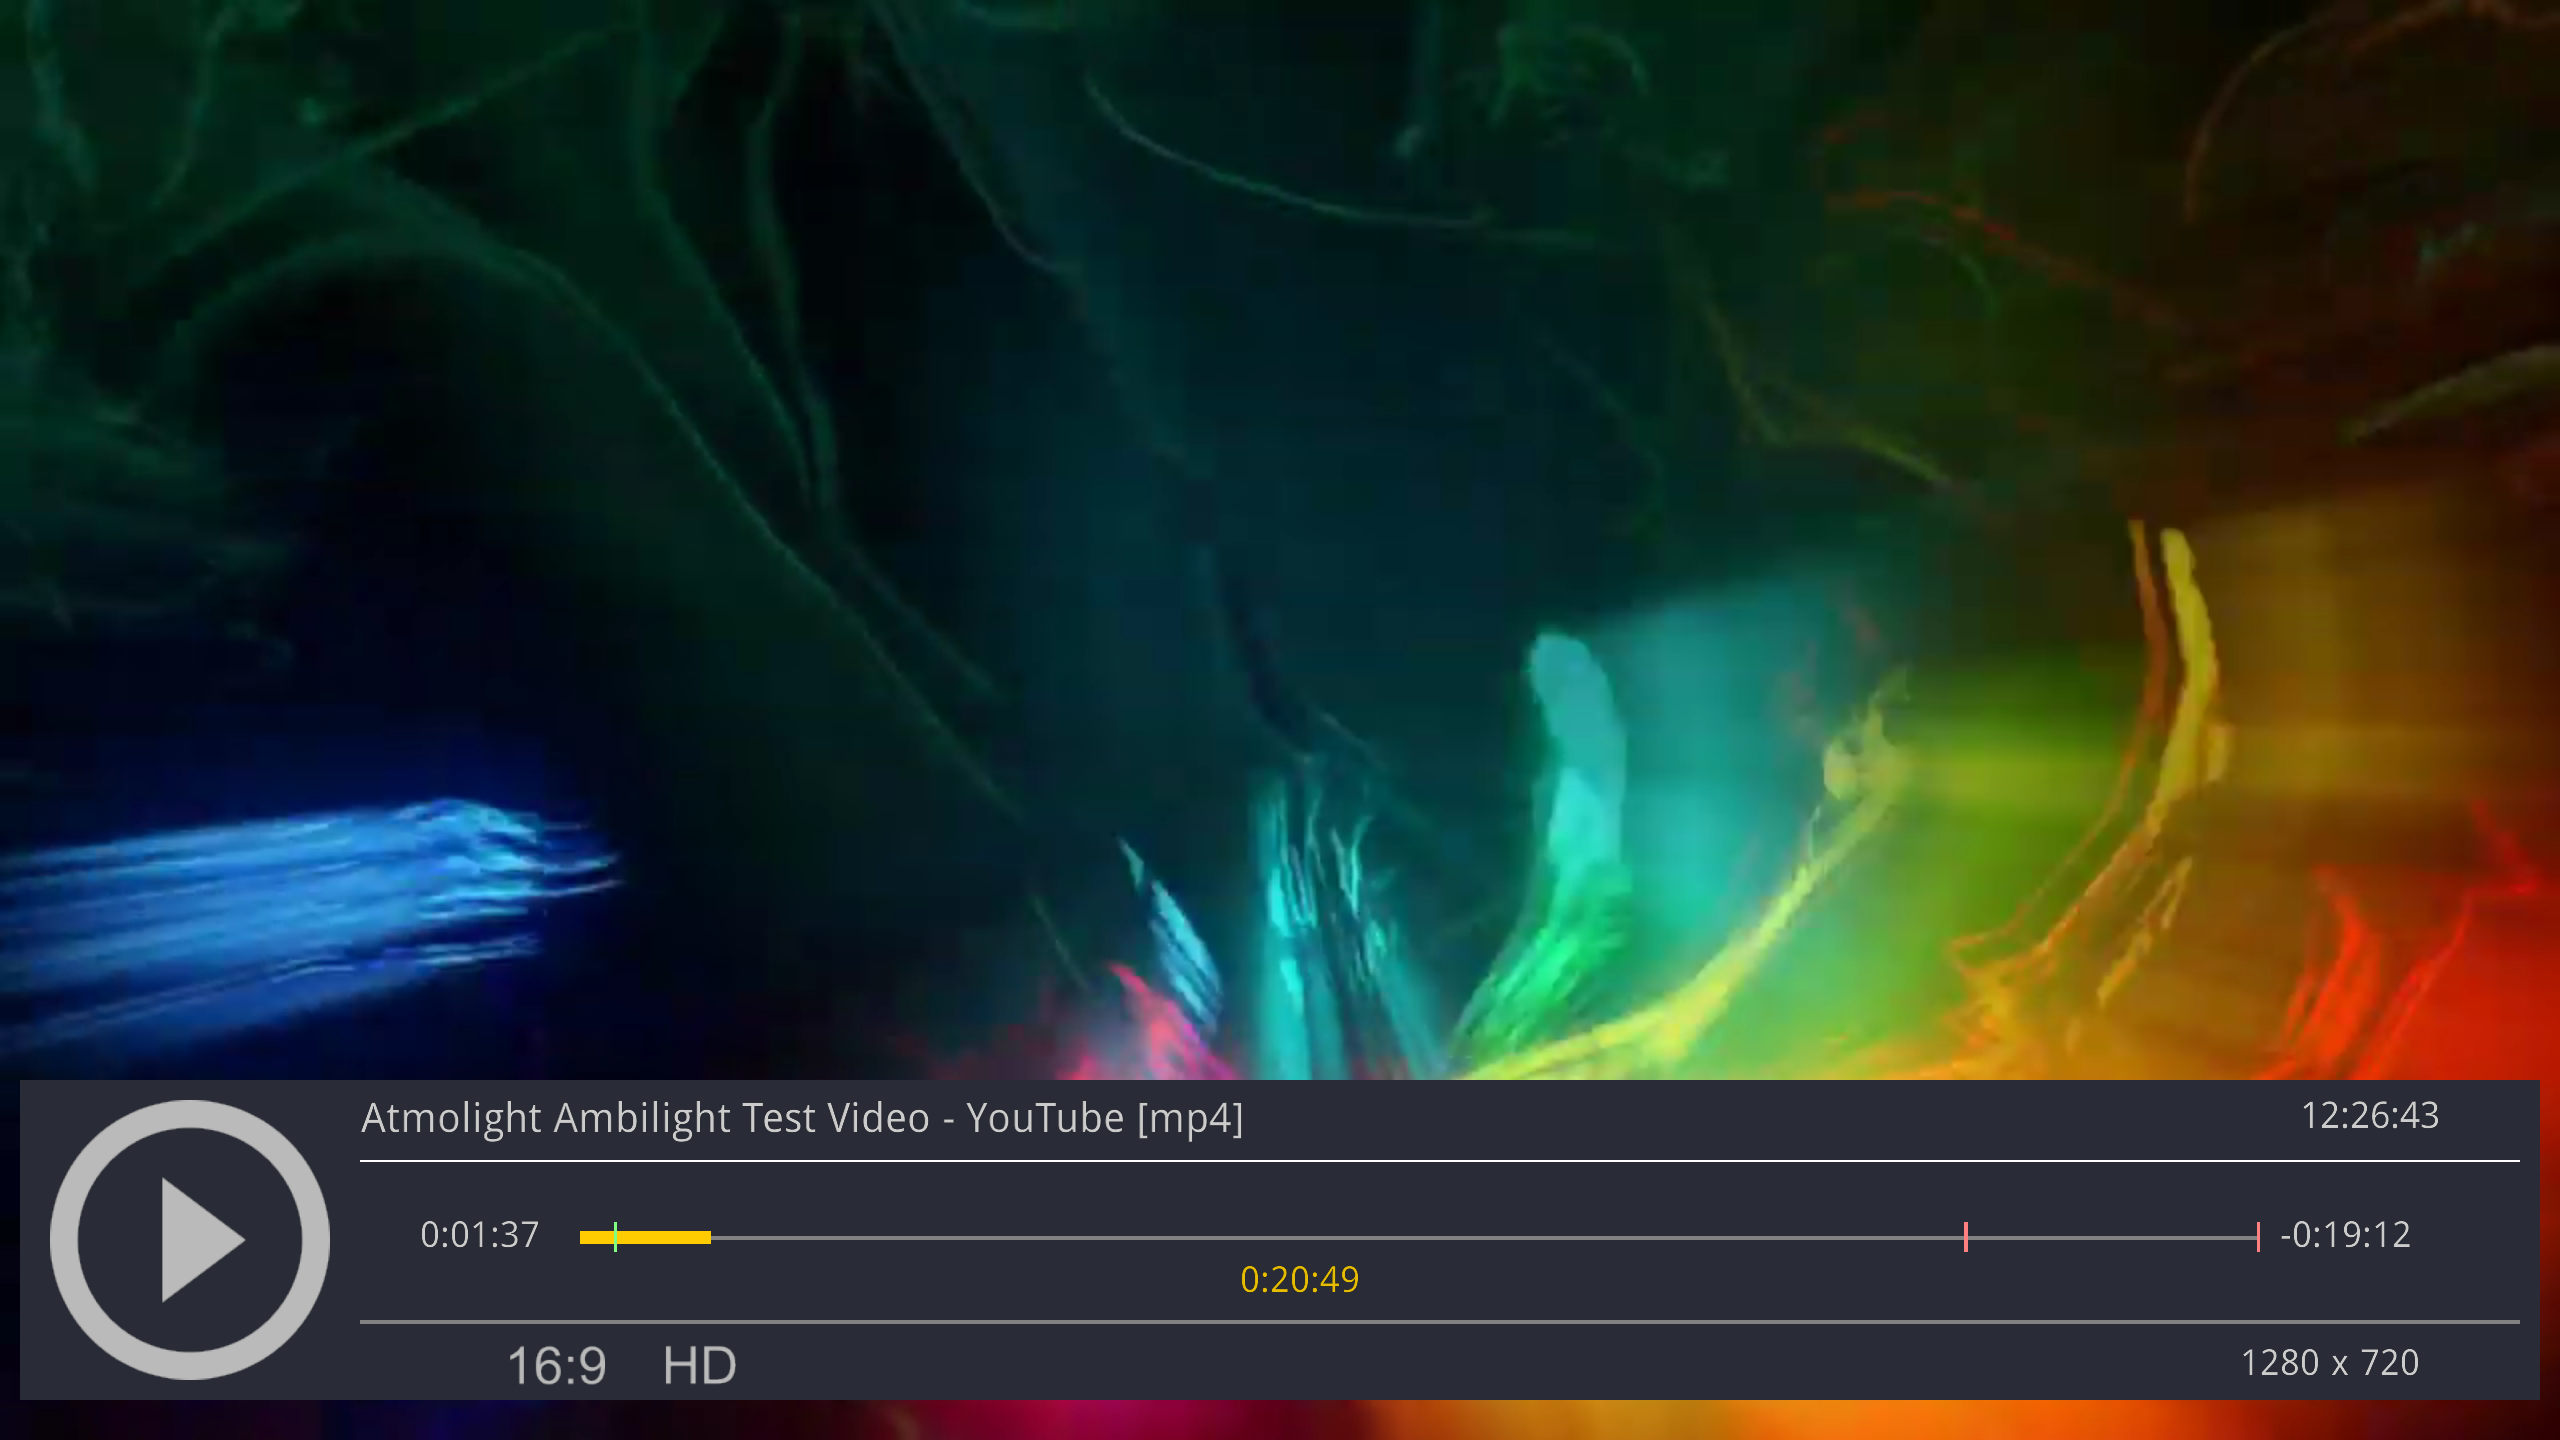Click the separator line under the video title
This screenshot has width=2560, height=1440.
1438,1161
